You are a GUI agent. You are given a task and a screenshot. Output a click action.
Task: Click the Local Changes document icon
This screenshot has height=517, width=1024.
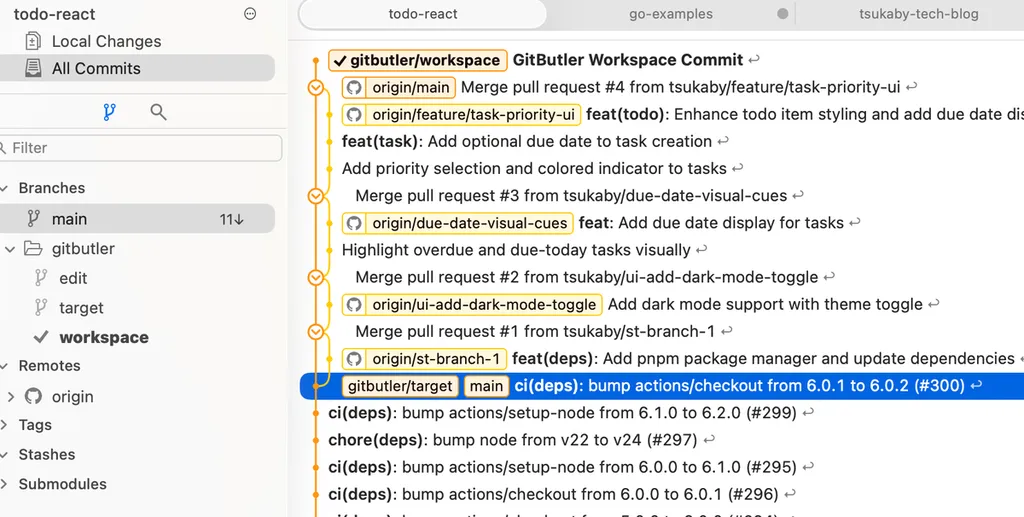tap(34, 41)
